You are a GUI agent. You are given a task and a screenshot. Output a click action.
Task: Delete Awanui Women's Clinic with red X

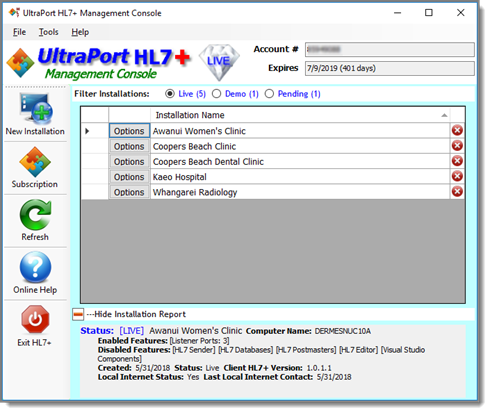click(x=457, y=130)
